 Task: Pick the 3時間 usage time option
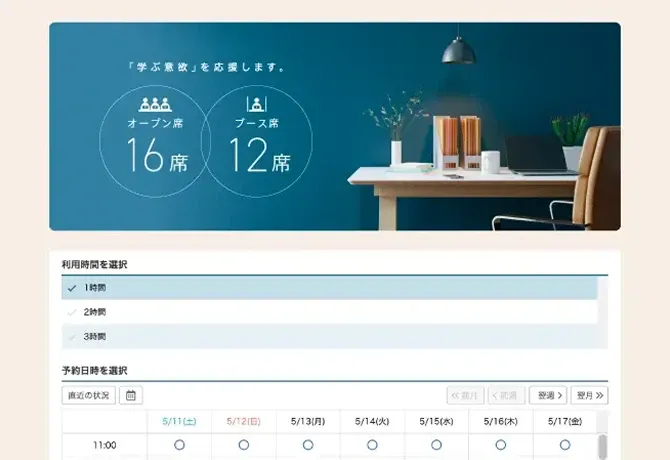pyautogui.click(x=329, y=337)
